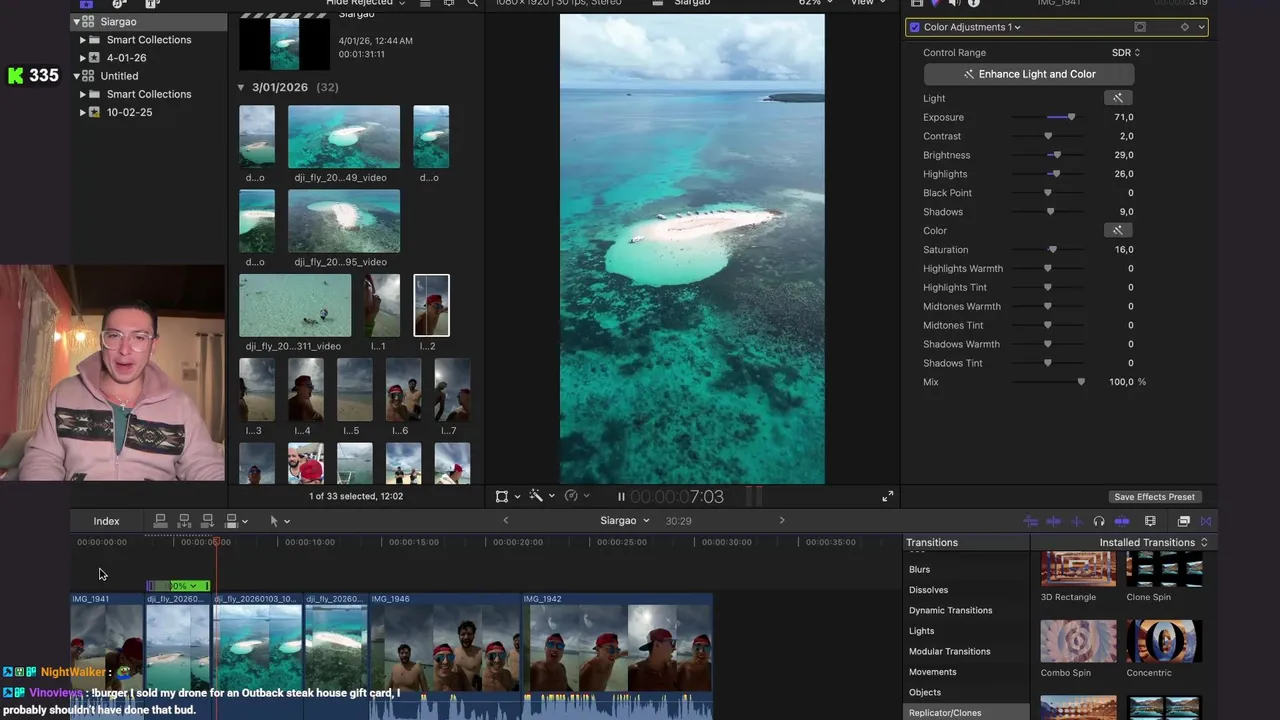The height and width of the screenshot is (720, 1280).
Task: Click the Shadows slider
Action: pos(1047,212)
